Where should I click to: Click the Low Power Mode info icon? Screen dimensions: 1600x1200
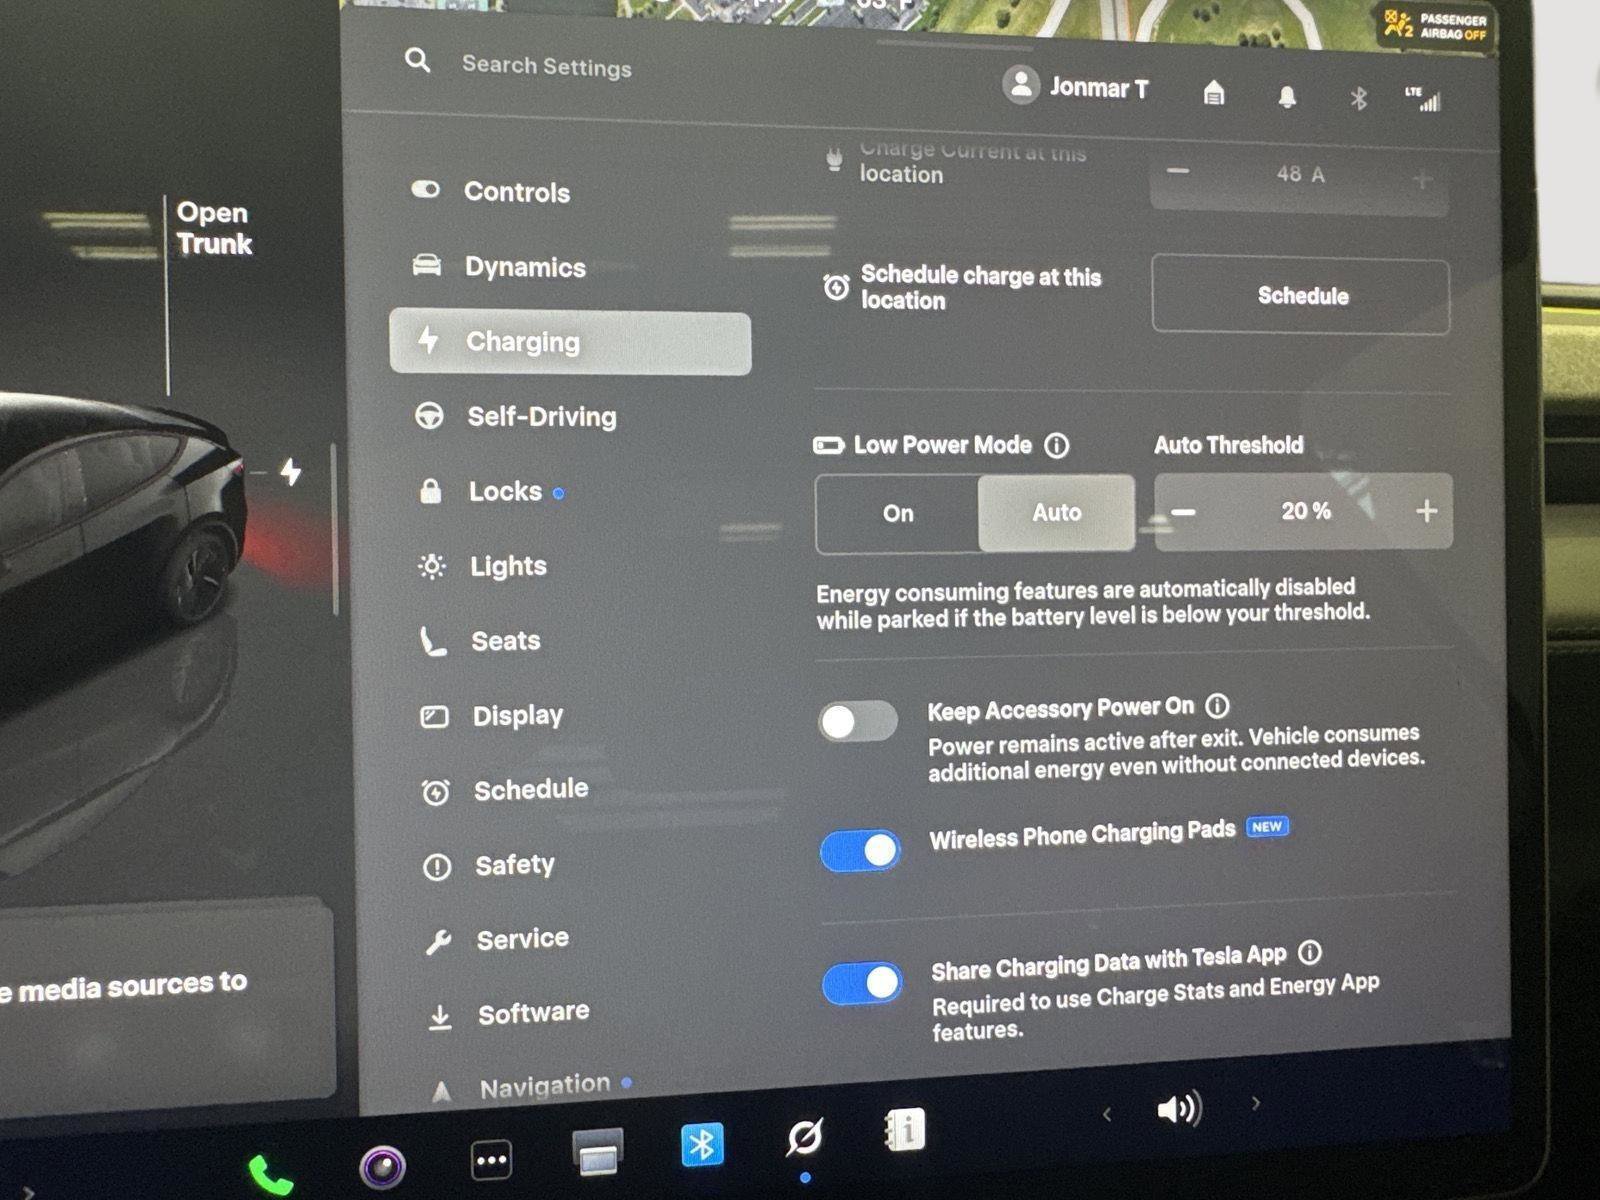point(1056,447)
